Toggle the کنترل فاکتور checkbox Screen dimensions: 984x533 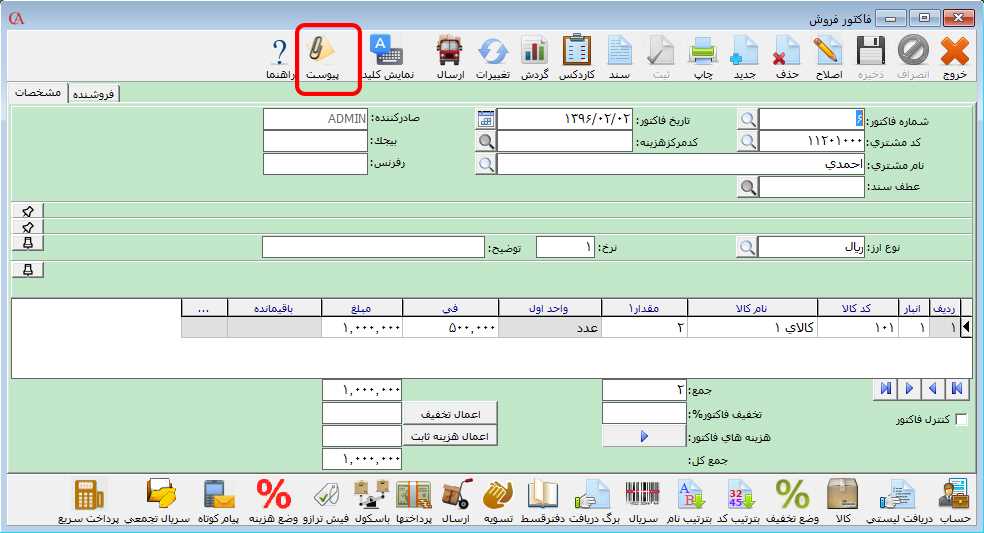click(962, 421)
